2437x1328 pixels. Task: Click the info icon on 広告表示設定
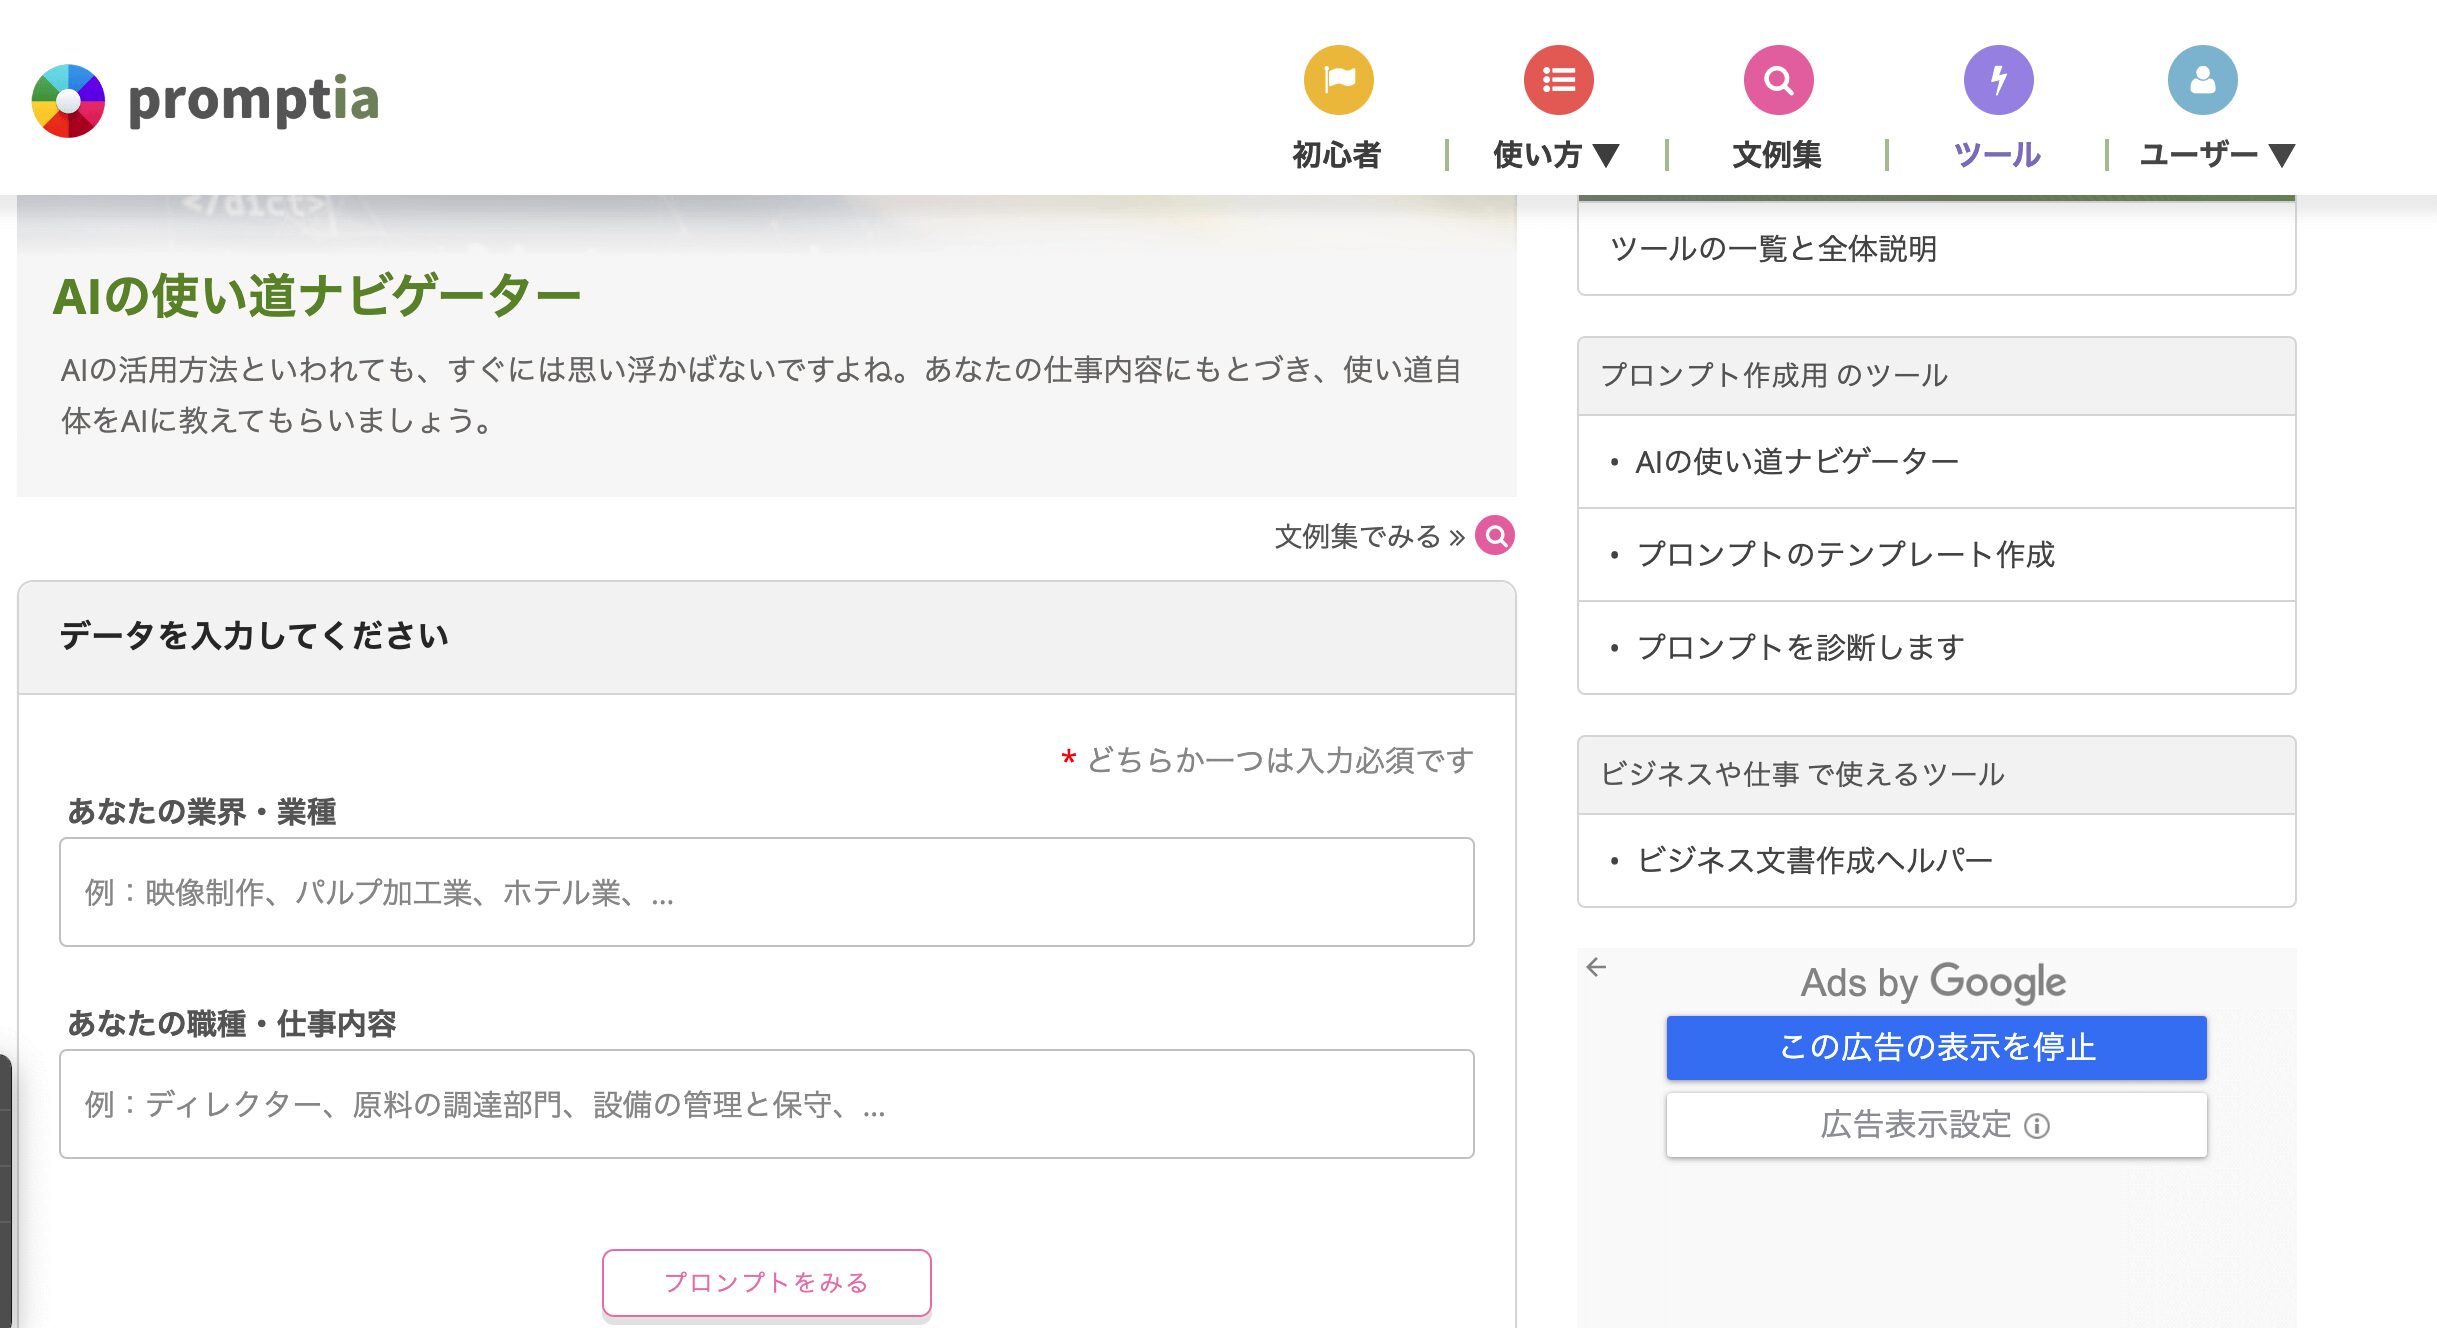[2037, 1126]
